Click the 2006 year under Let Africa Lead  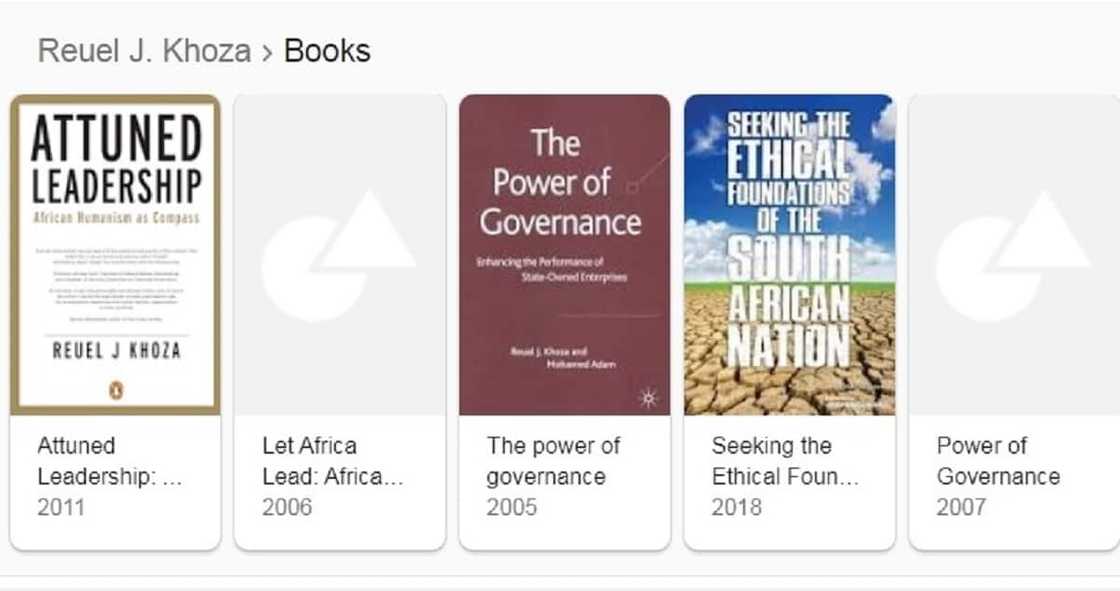click(x=287, y=508)
